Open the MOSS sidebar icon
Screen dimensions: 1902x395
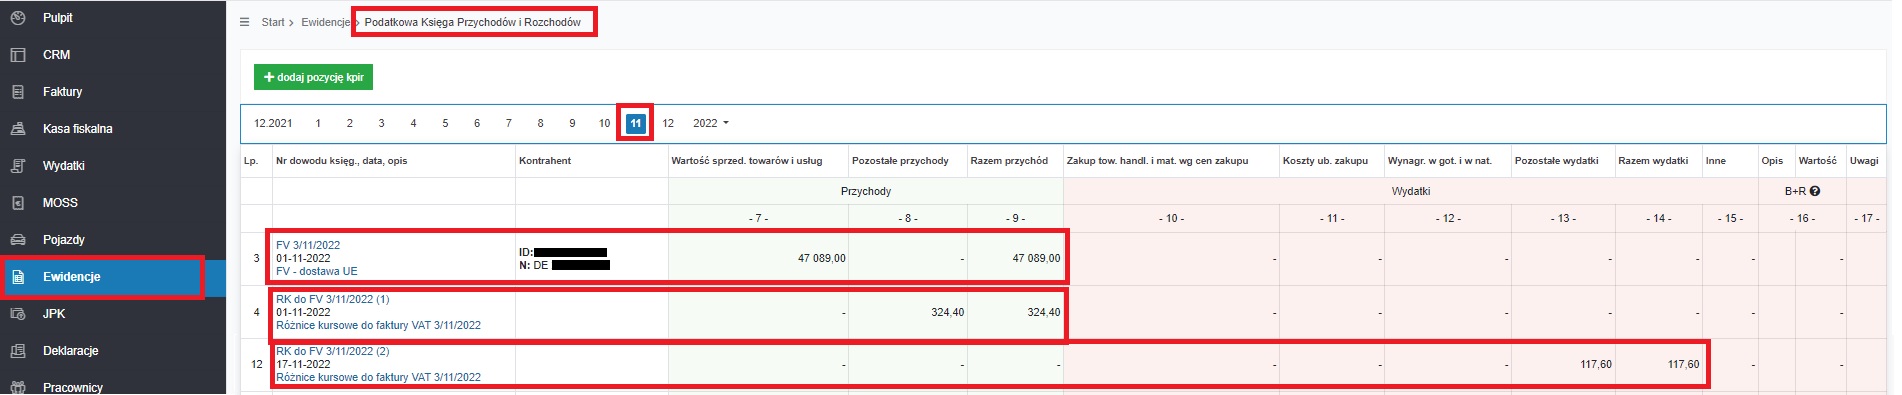click(17, 203)
